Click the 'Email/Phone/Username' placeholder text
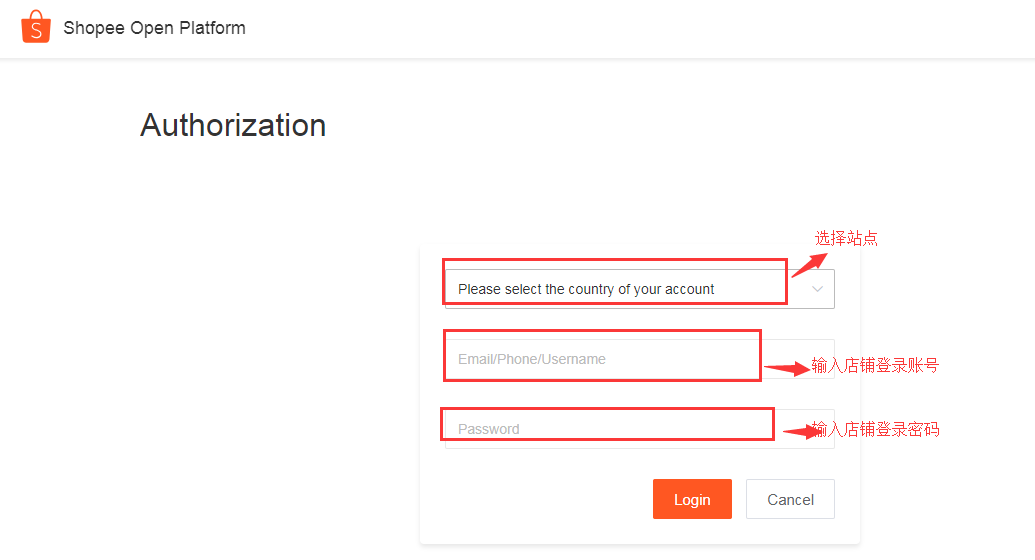1035x560 pixels. [531, 359]
